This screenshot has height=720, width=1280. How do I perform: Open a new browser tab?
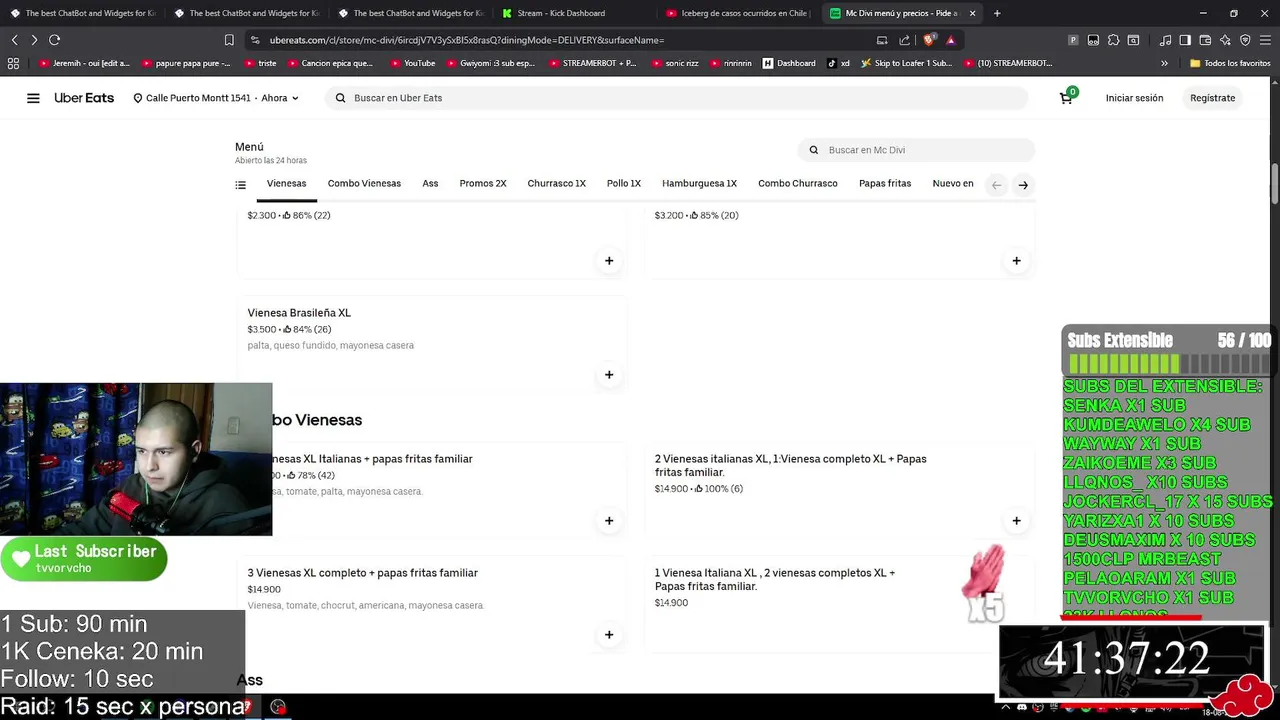click(997, 13)
